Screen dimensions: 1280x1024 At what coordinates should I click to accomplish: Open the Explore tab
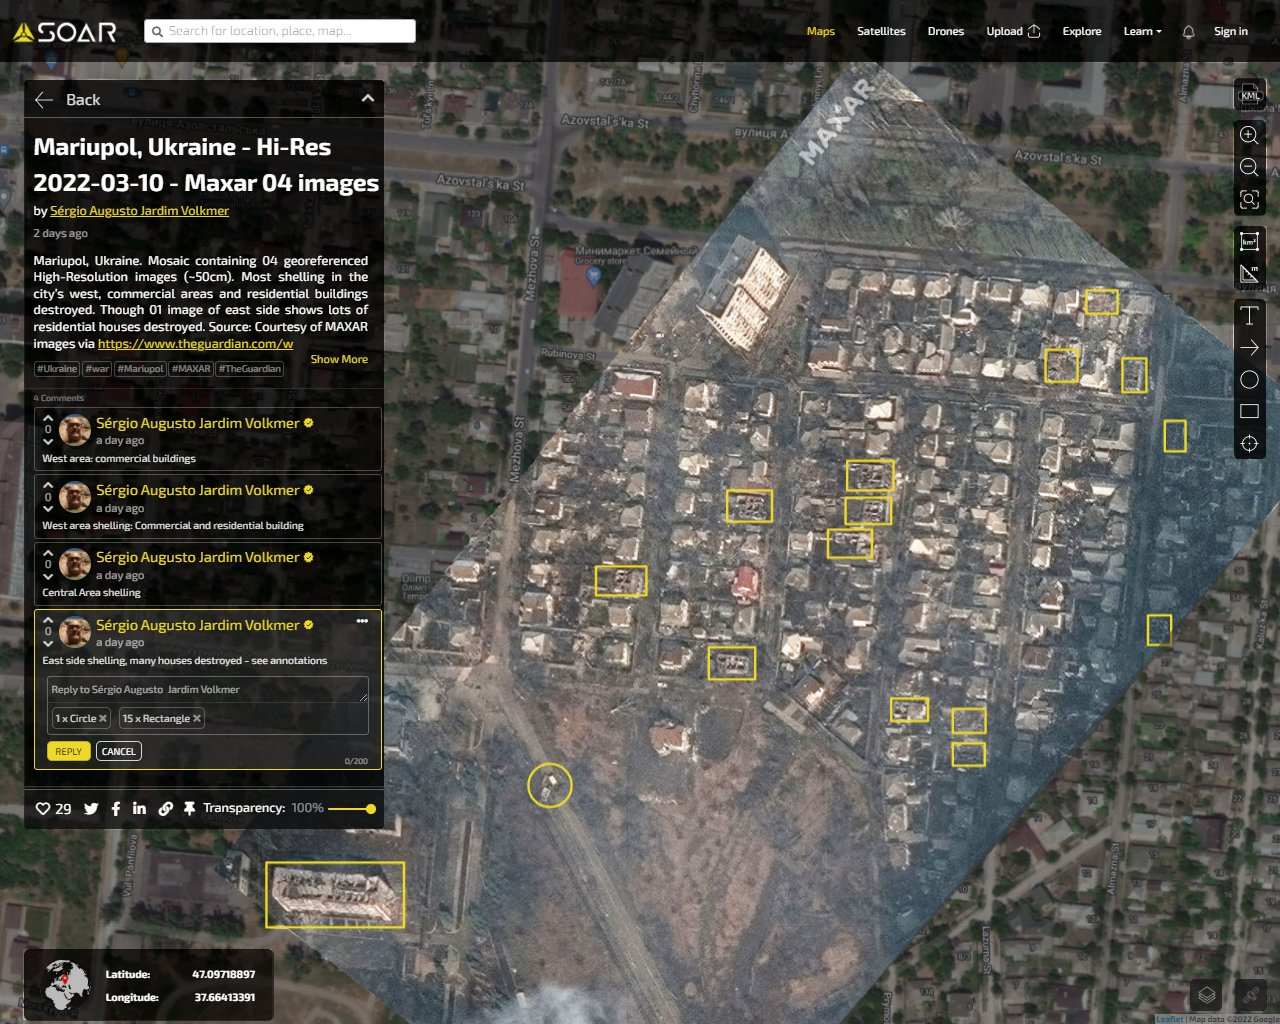coord(1082,32)
